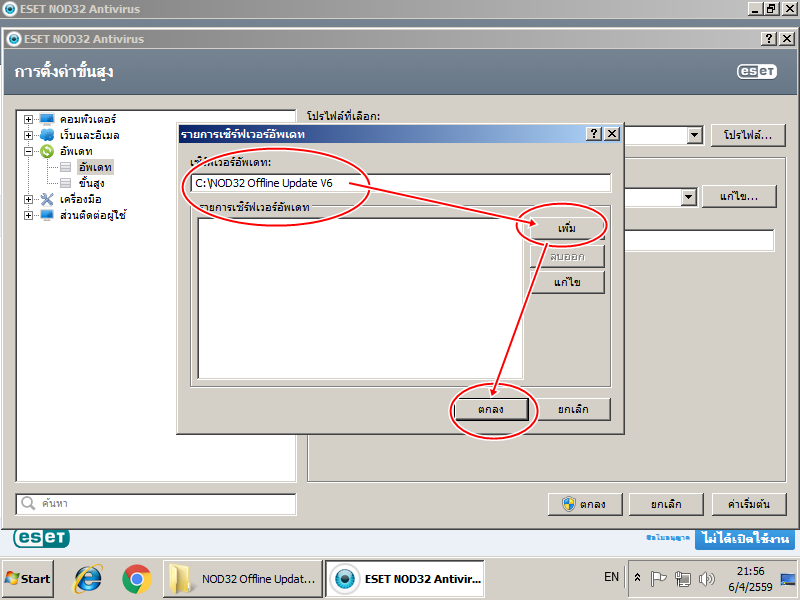Cancel the server list dialog with ยกเลิก
The width and height of the screenshot is (800, 600).
coord(573,409)
